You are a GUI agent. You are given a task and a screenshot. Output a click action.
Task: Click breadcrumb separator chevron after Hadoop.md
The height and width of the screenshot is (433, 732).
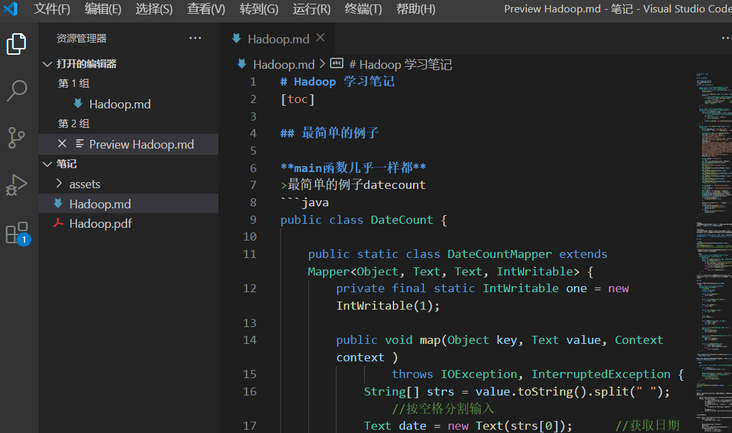pos(322,63)
